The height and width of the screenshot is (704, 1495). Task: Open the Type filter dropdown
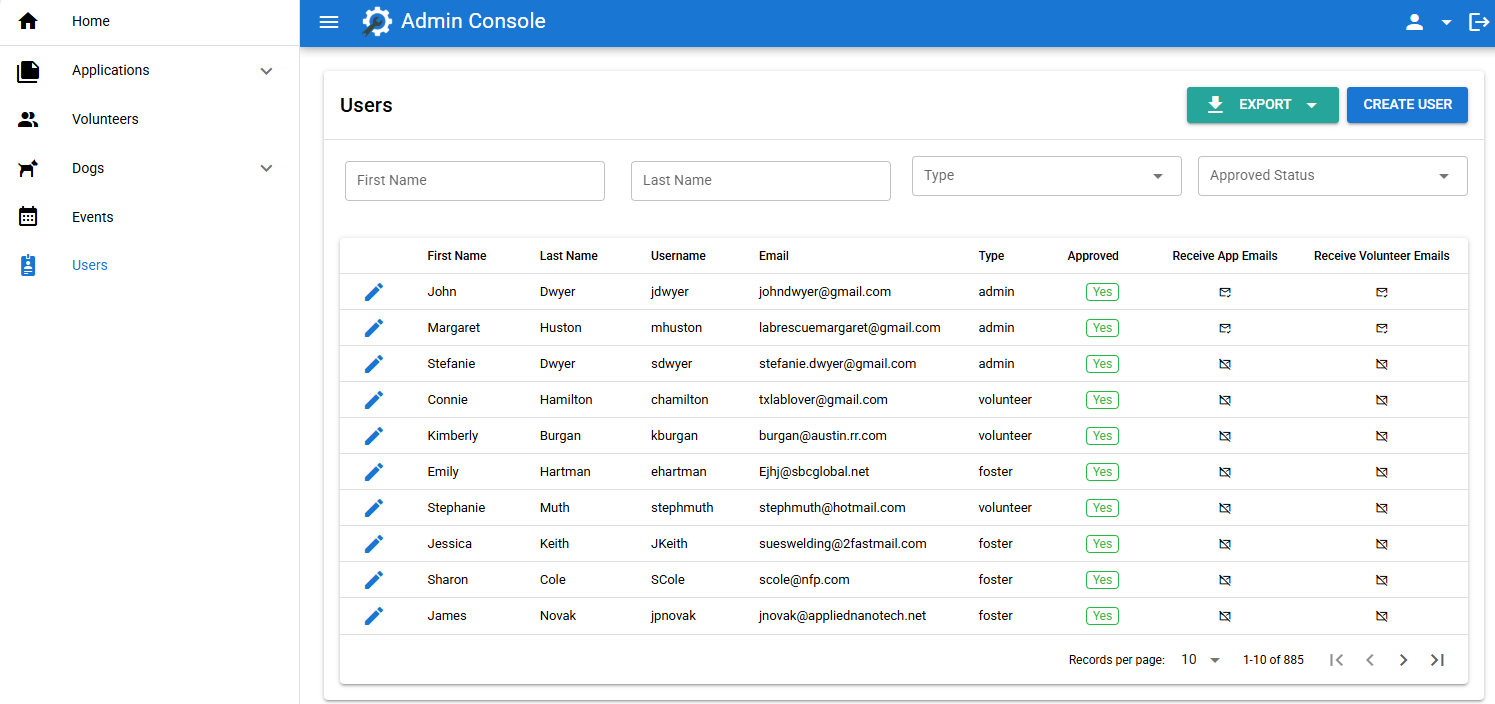1046,175
